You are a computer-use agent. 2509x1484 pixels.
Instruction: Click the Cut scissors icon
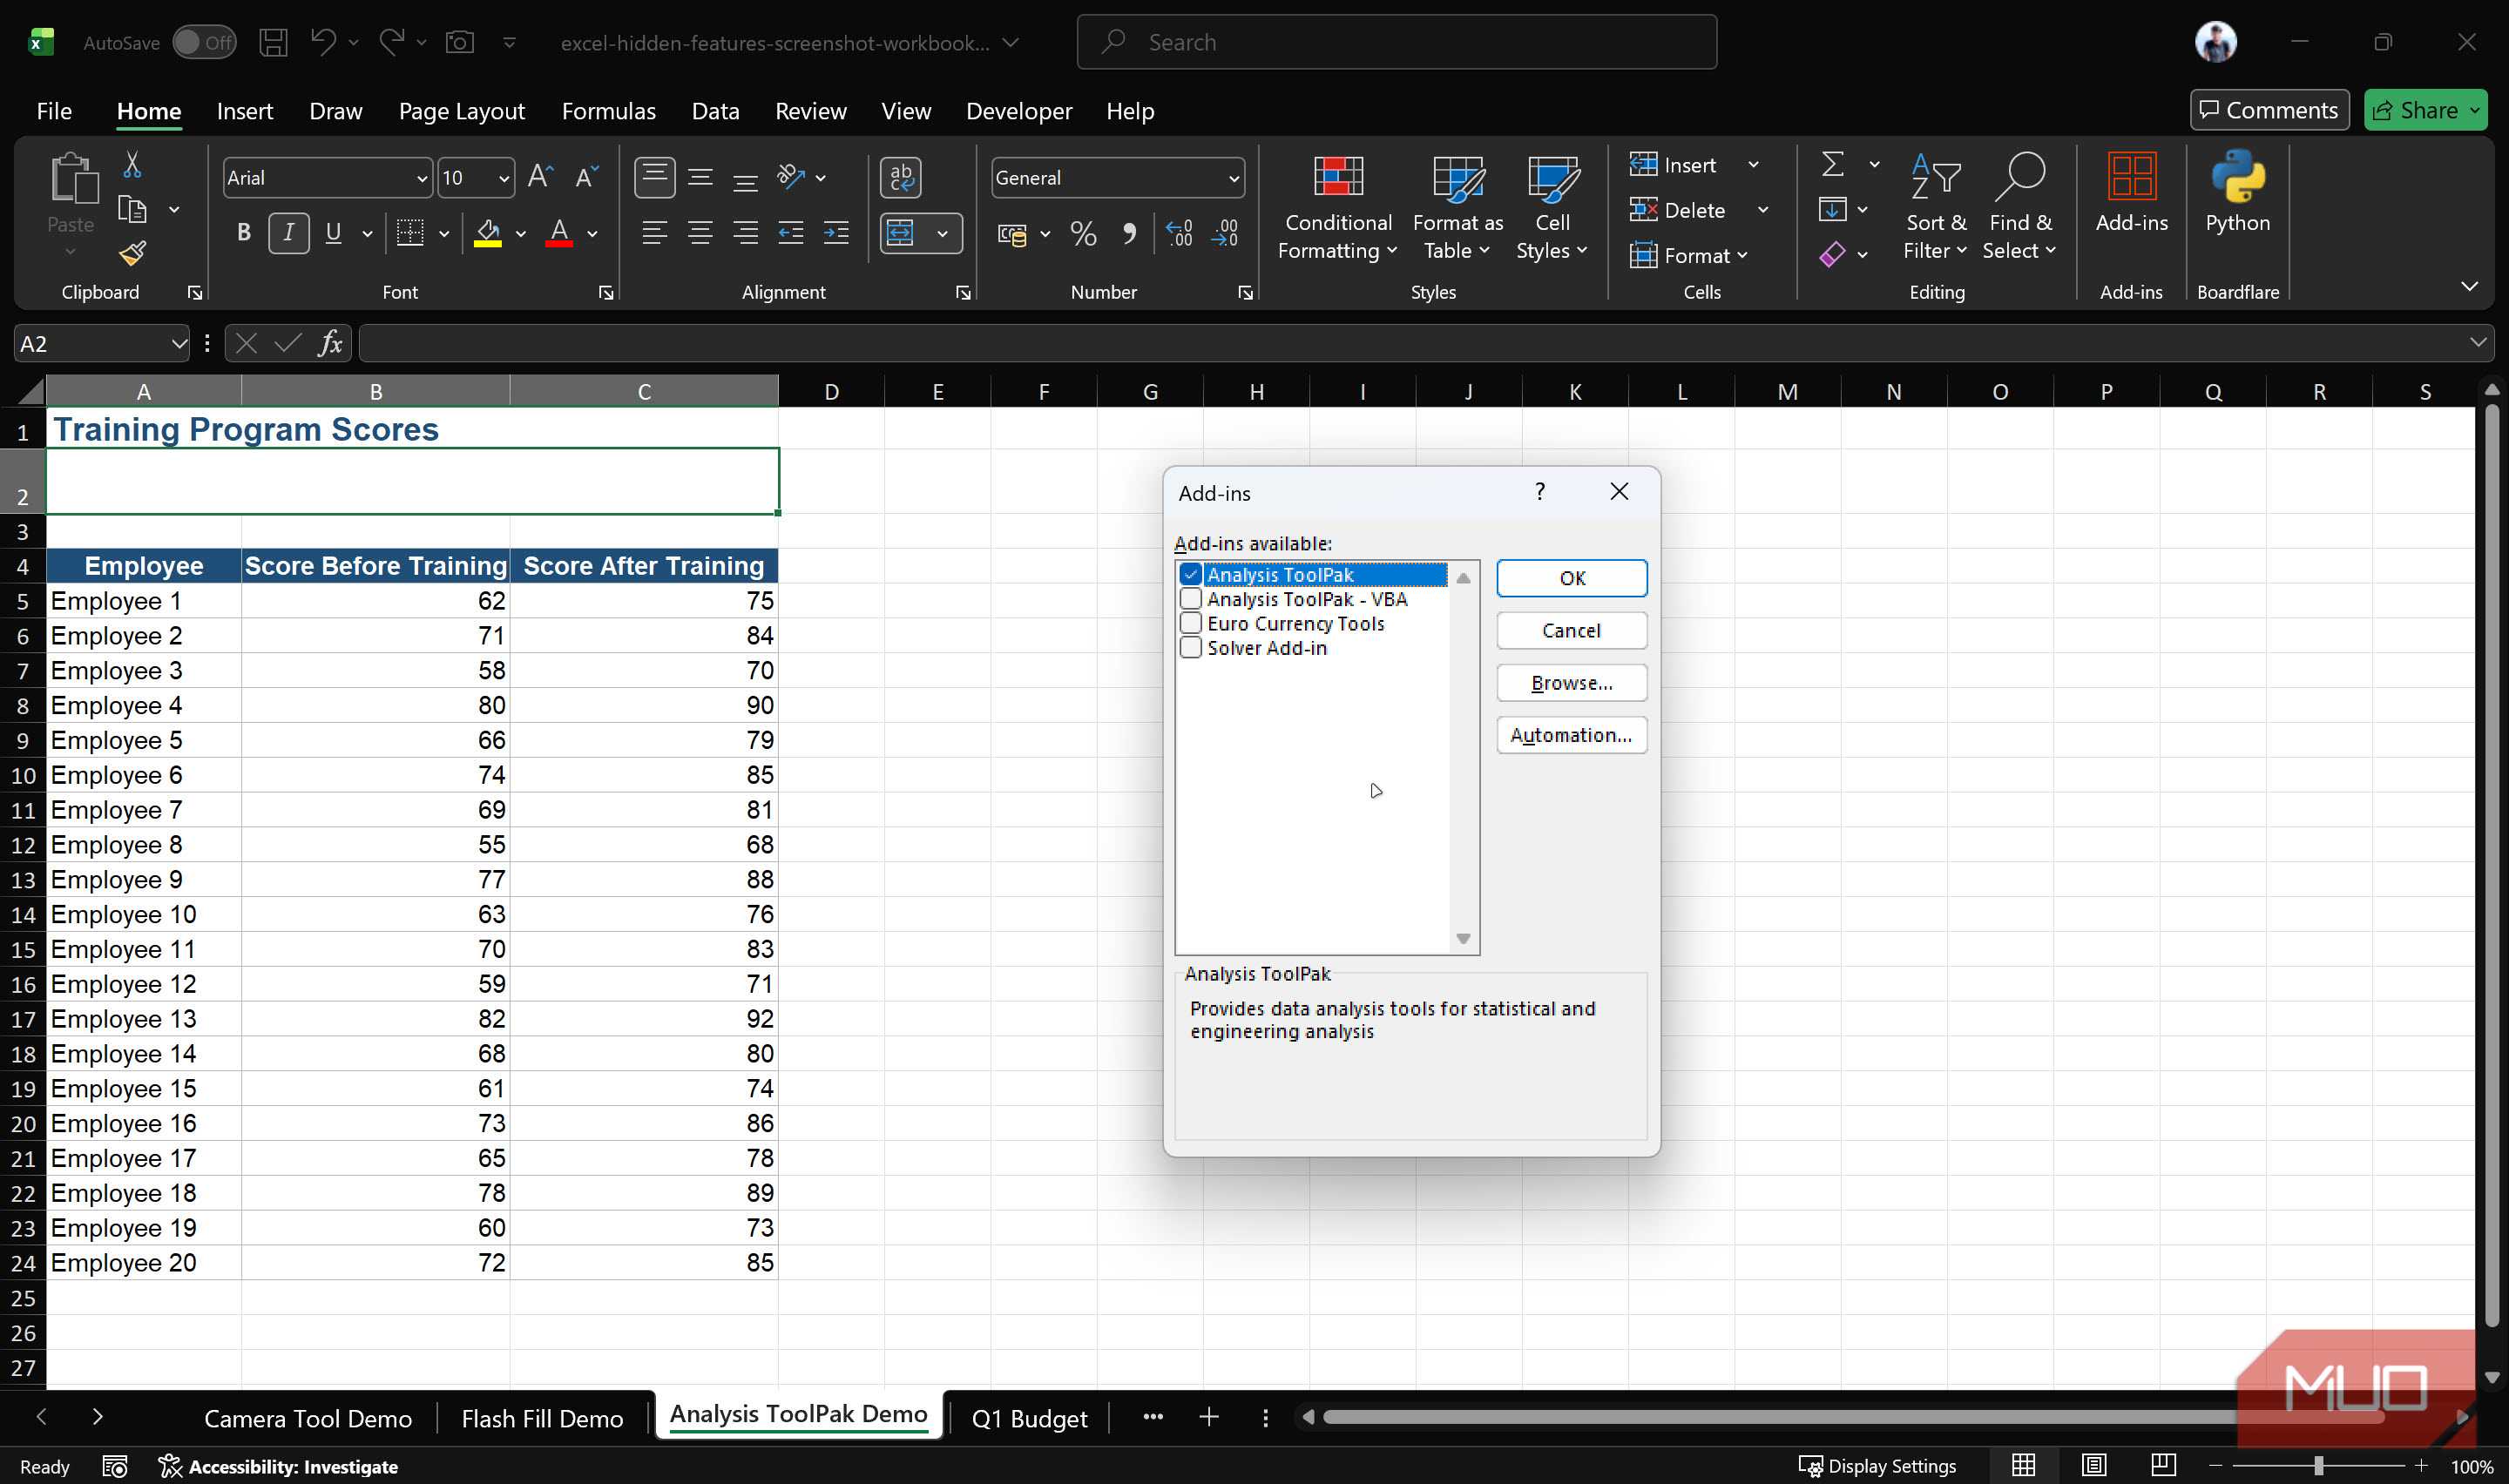[x=132, y=164]
